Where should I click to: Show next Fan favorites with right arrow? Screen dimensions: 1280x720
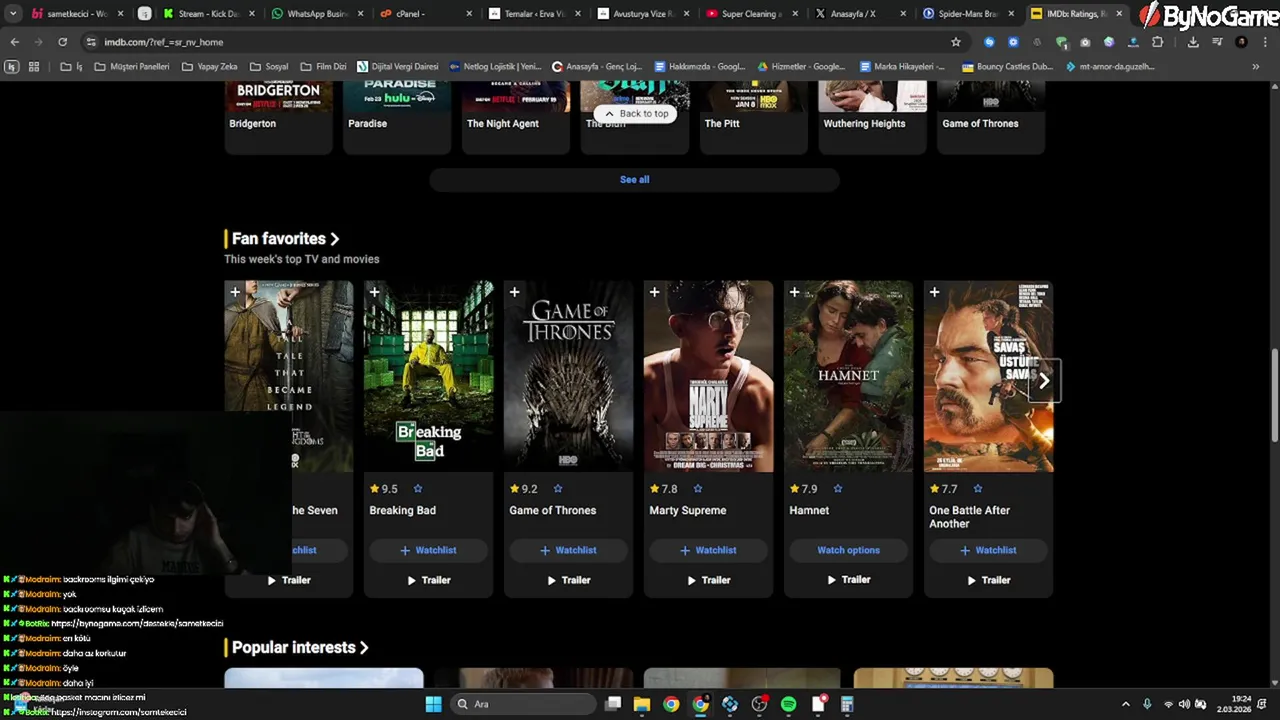tap(1043, 381)
